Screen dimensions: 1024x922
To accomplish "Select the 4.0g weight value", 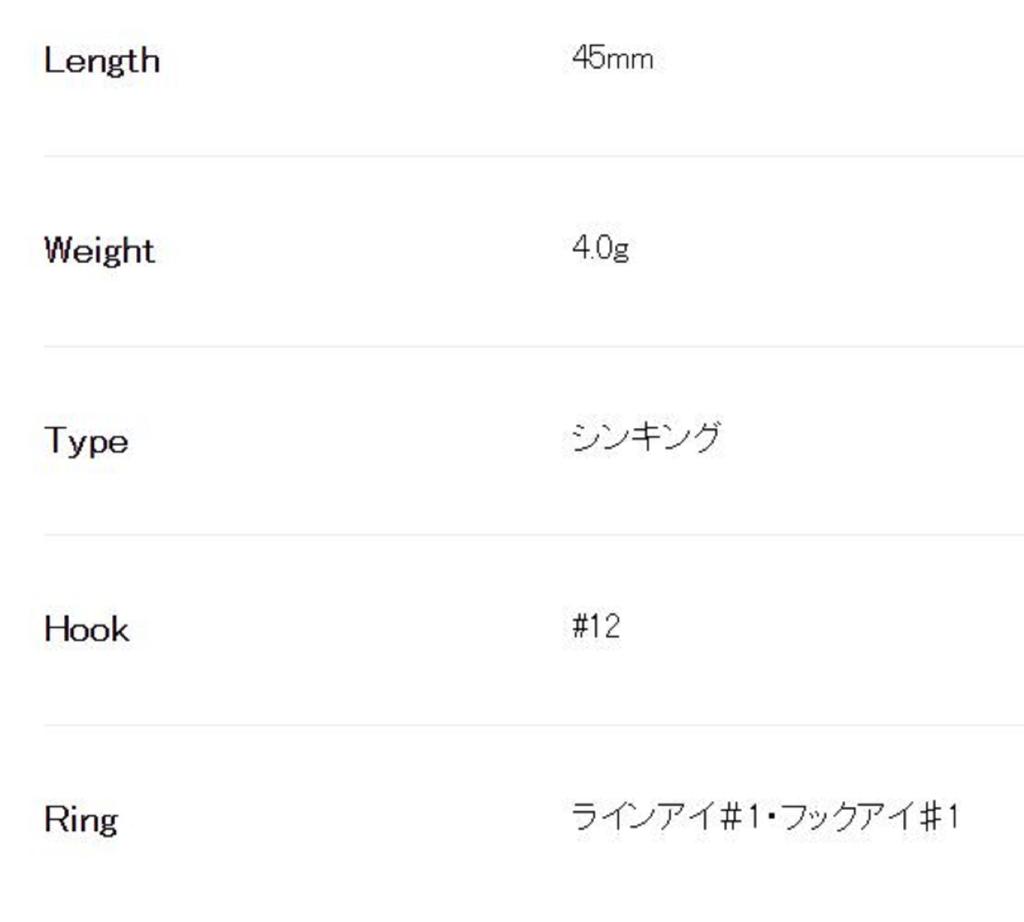I will point(600,248).
